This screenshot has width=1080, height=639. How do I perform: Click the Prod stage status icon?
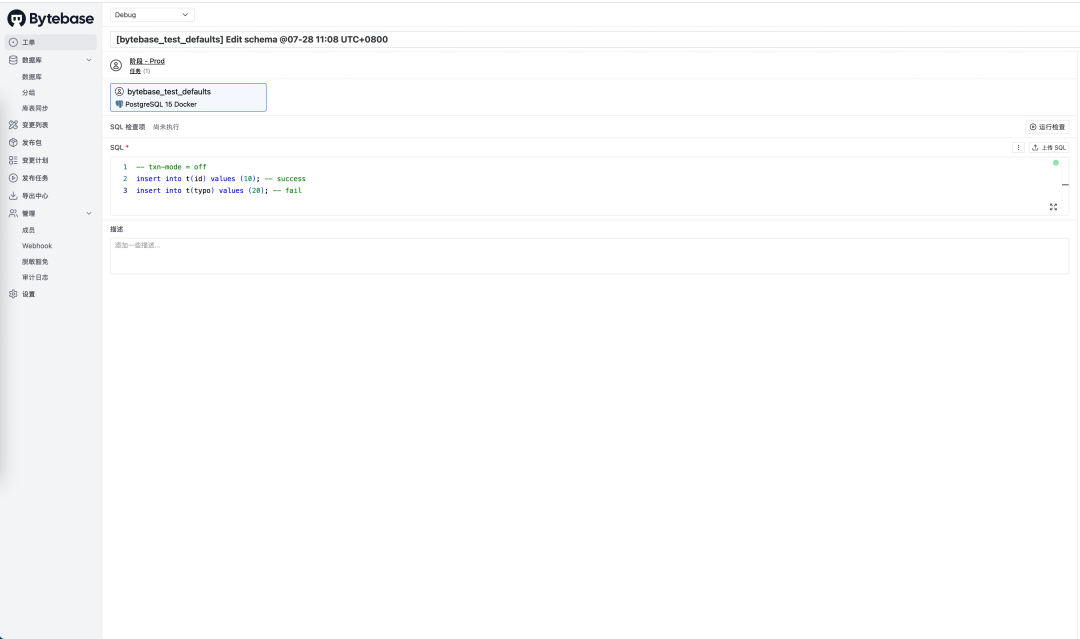[x=116, y=65]
